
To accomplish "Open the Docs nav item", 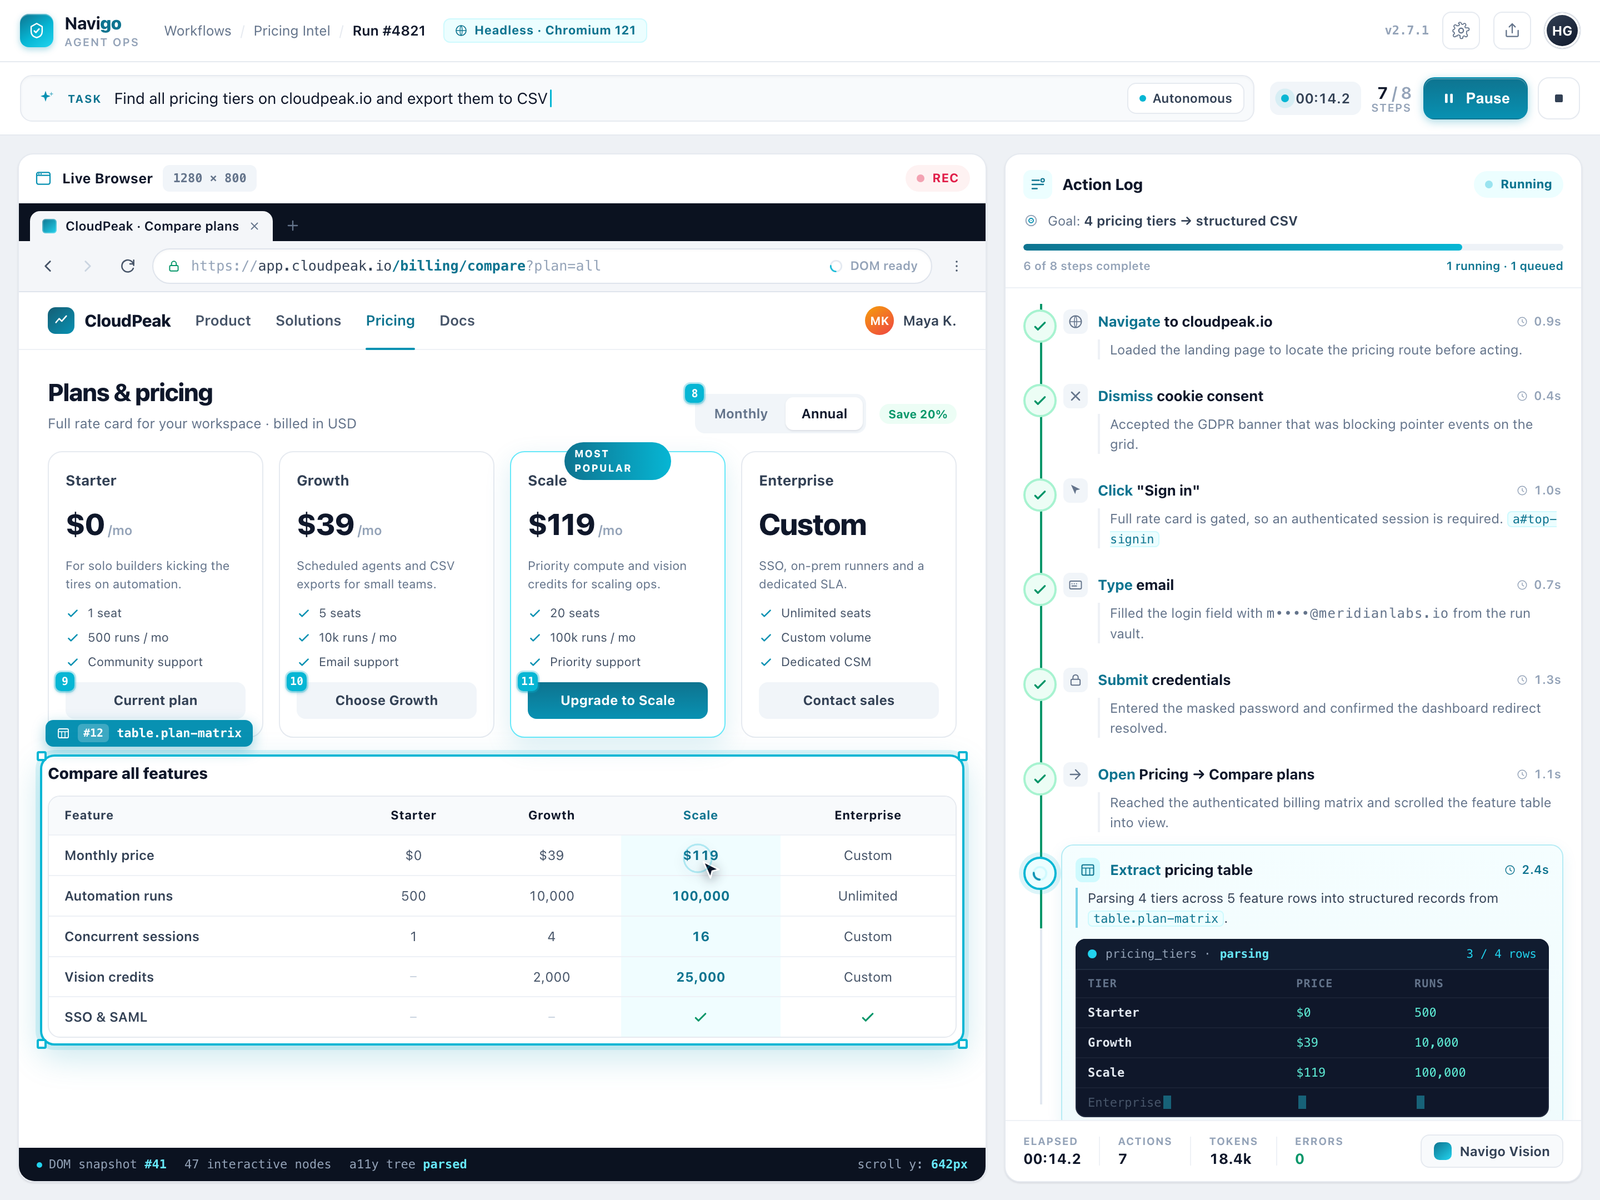I will coord(457,321).
